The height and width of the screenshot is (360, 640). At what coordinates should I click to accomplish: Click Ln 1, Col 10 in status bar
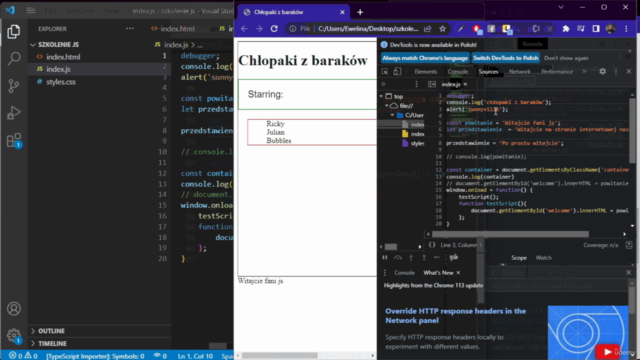click(195, 356)
